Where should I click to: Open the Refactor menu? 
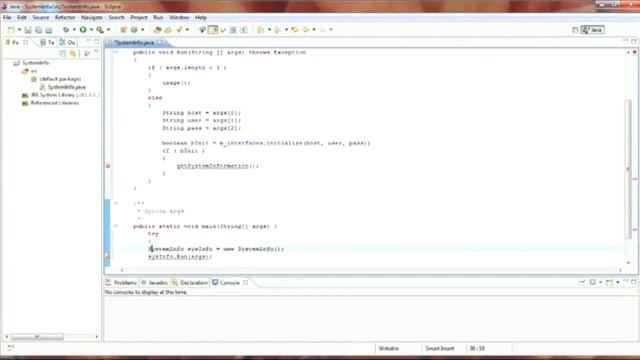65,18
